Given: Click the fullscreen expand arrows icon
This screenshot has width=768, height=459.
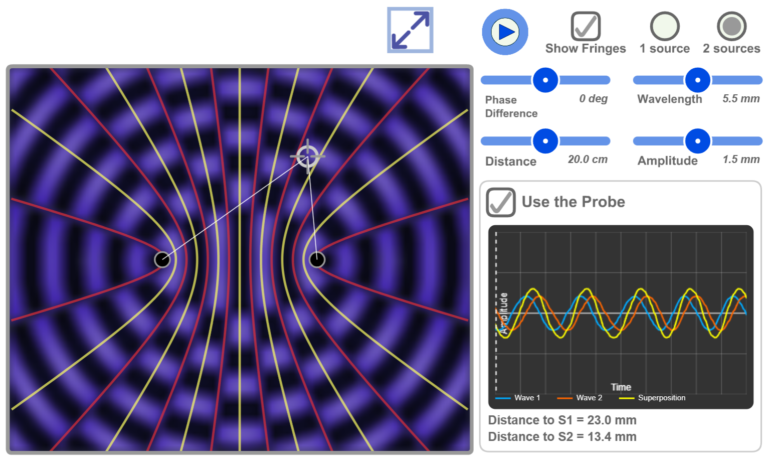Looking at the screenshot, I should click(410, 30).
